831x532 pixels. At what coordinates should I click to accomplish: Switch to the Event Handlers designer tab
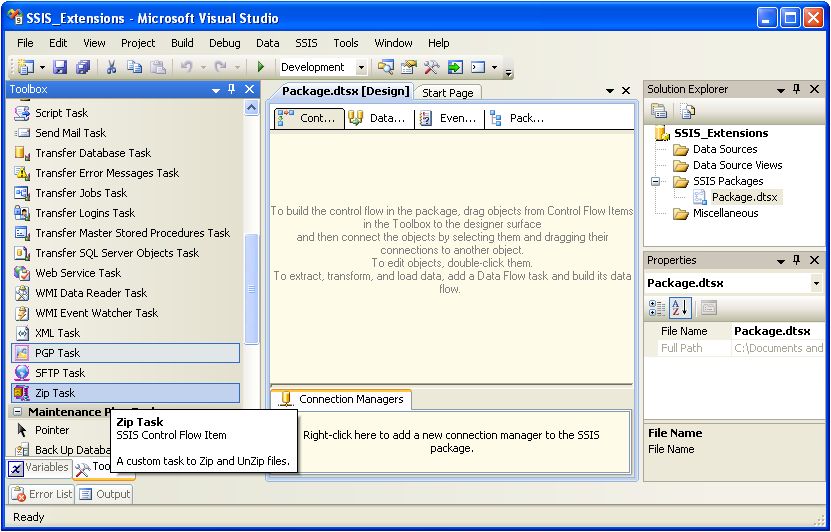click(x=449, y=119)
